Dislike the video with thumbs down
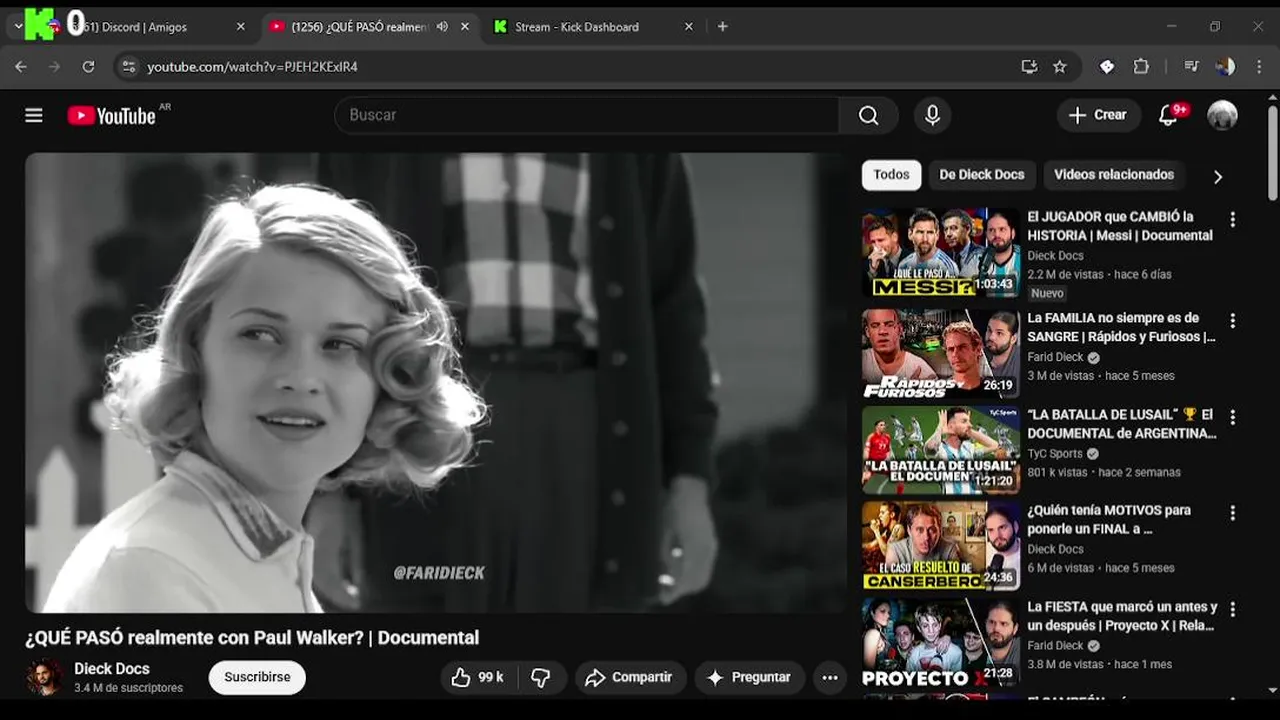The width and height of the screenshot is (1280, 720). click(x=541, y=677)
